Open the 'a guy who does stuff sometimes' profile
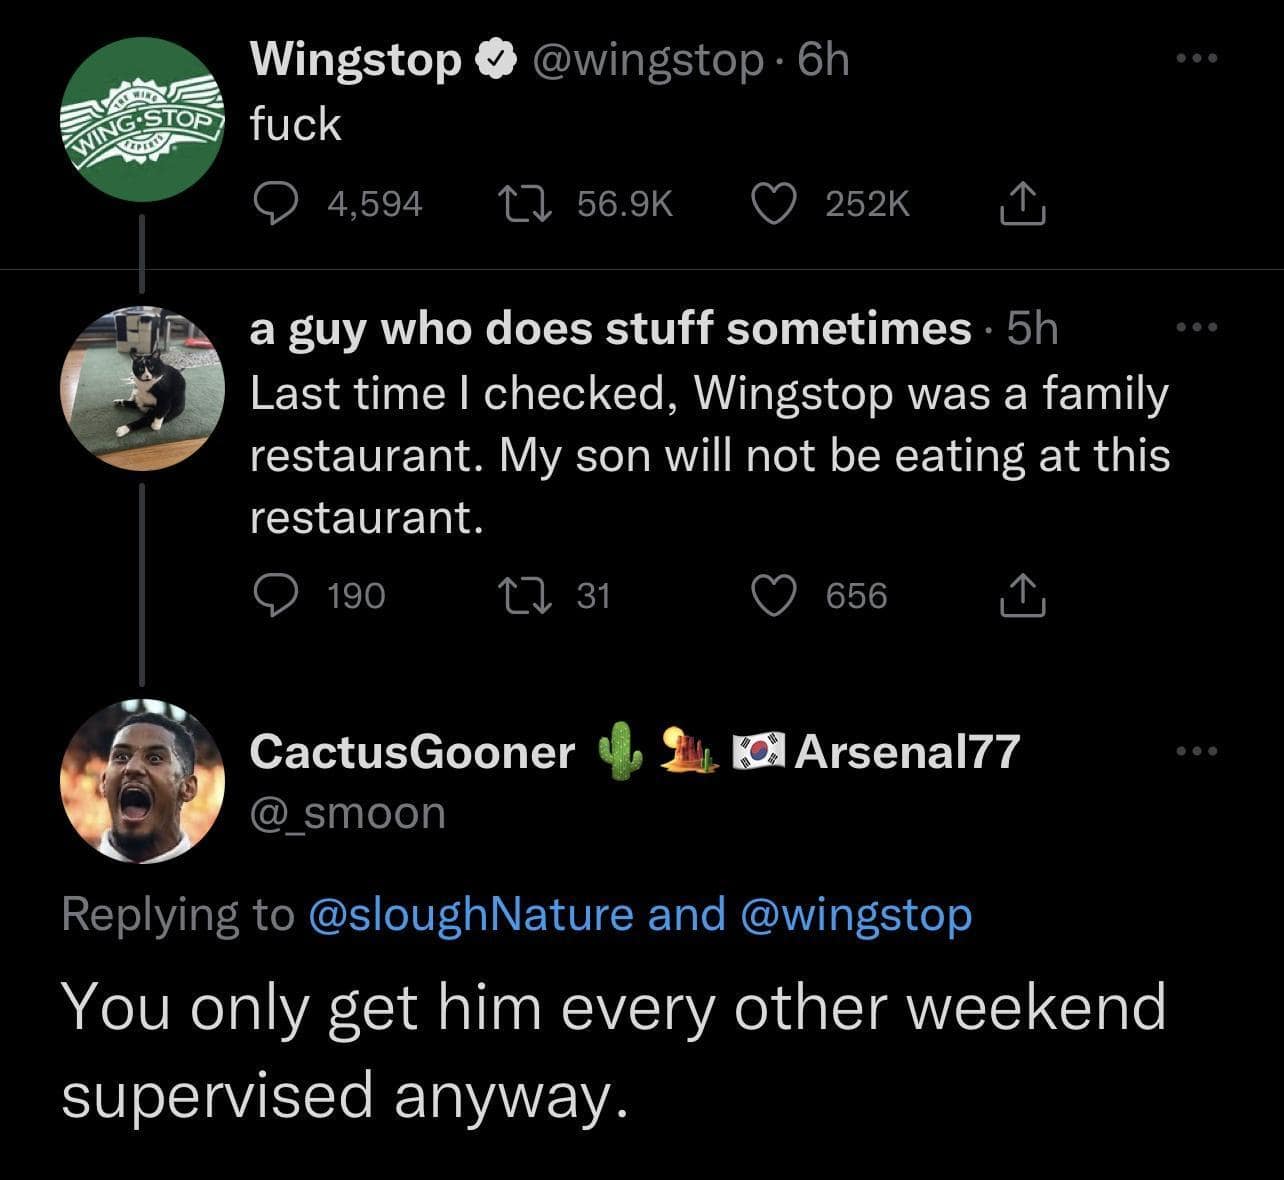The image size is (1284, 1180). pos(610,328)
